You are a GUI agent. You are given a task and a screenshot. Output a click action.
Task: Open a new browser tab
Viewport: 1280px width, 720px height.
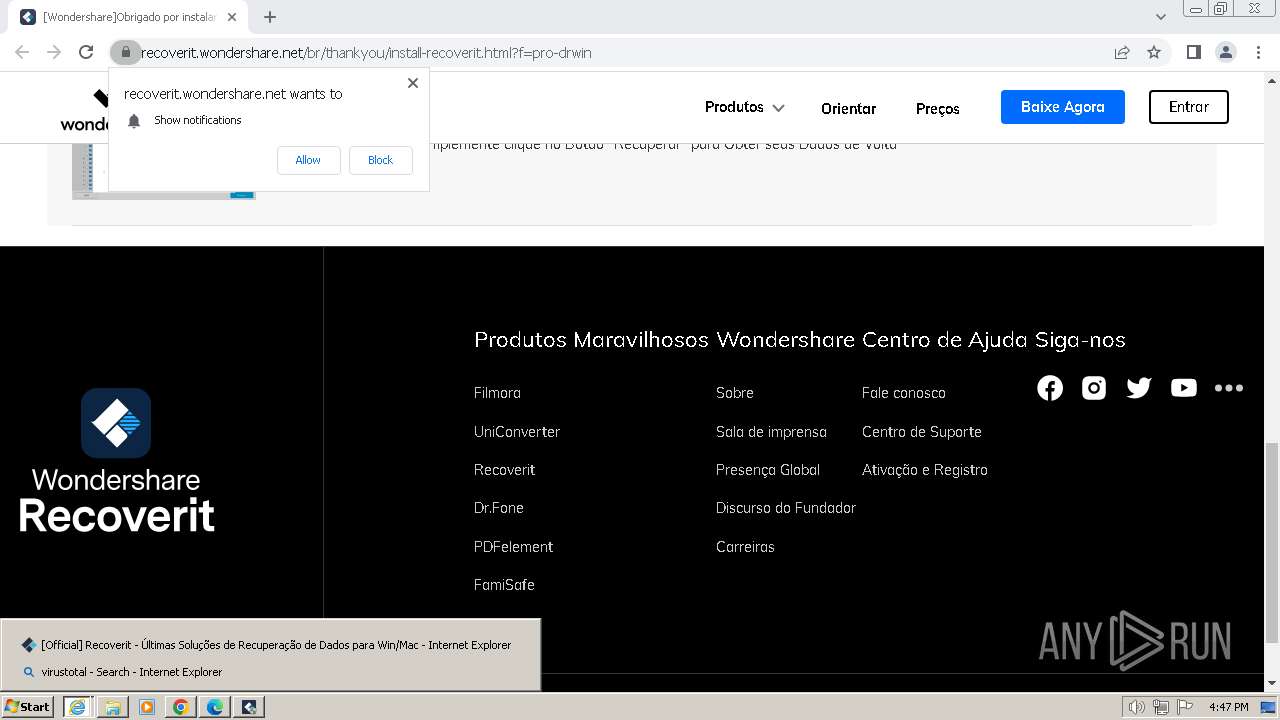click(270, 17)
